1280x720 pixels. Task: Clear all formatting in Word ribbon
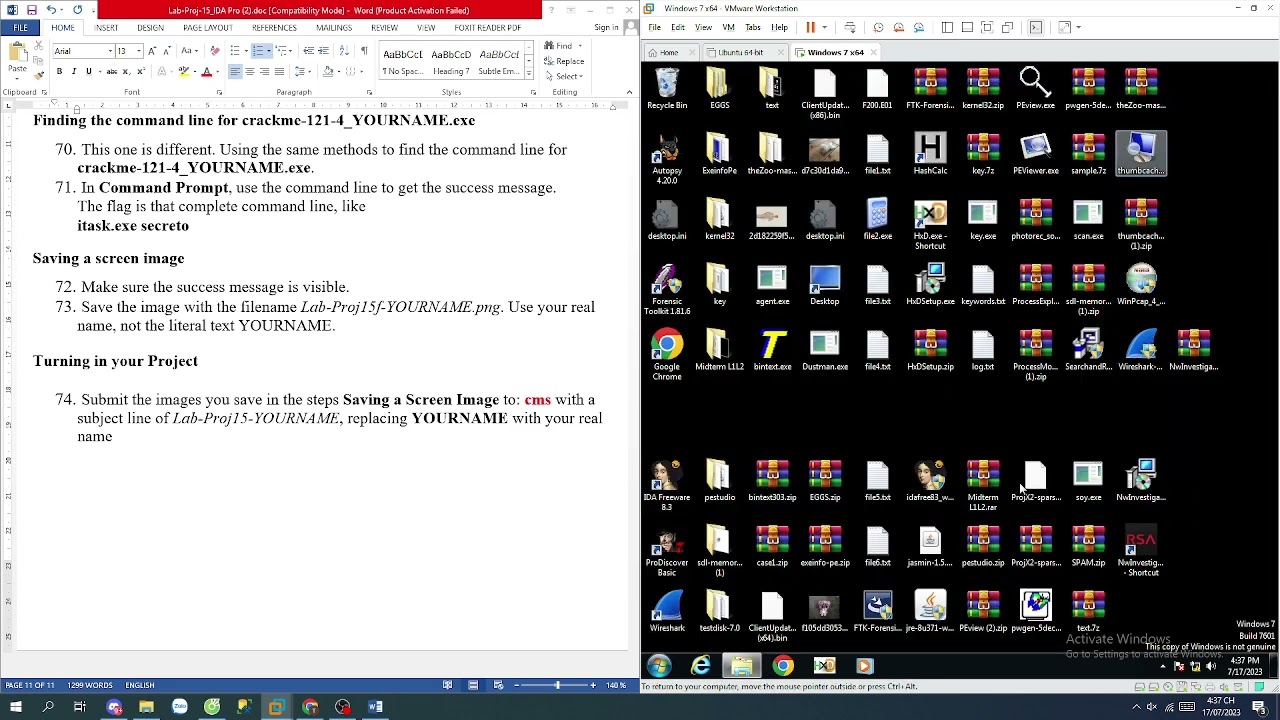(214, 51)
